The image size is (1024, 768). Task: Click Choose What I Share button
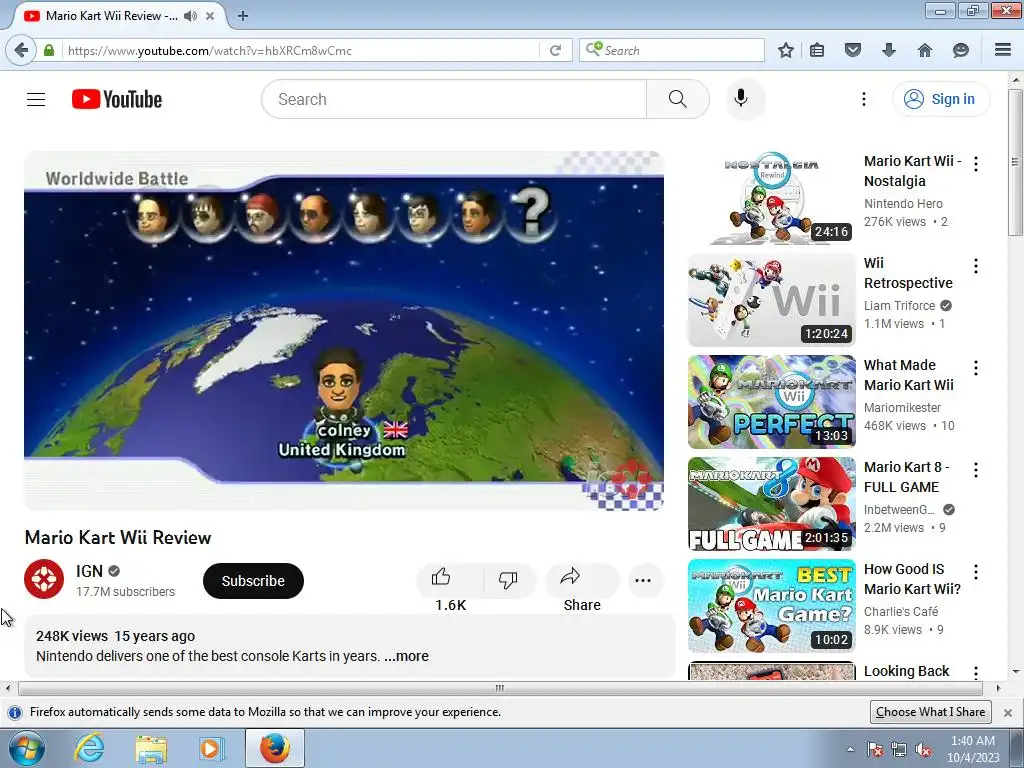(x=931, y=712)
